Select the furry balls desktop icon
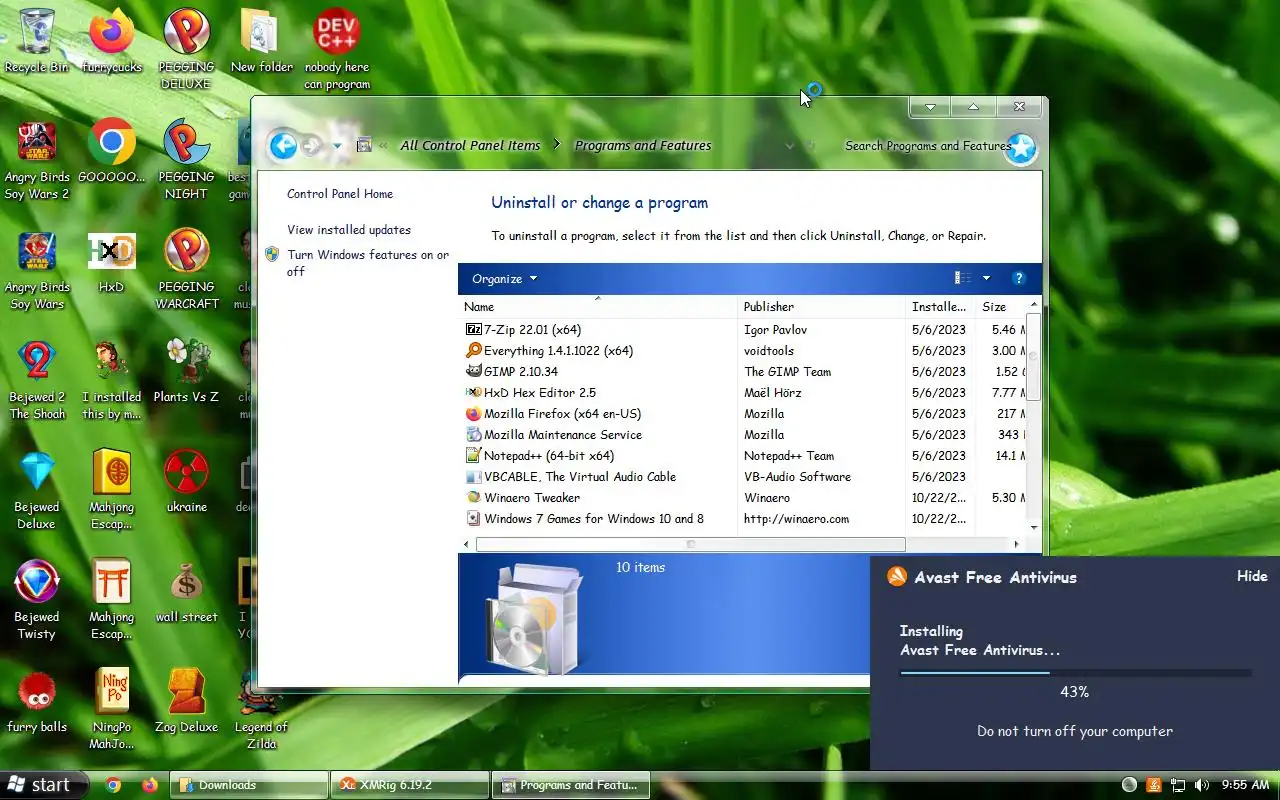Viewport: 1280px width, 800px height. coord(37,702)
